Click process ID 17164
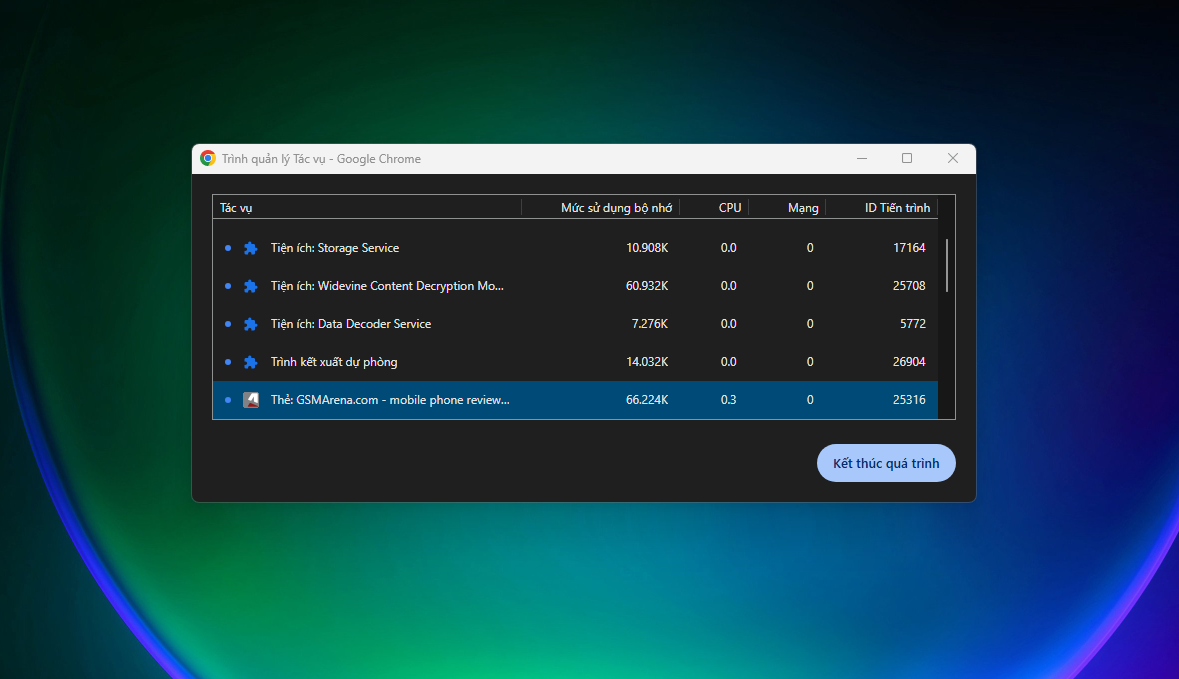Screen dimensions: 1179x679 pyautogui.click(x=909, y=248)
